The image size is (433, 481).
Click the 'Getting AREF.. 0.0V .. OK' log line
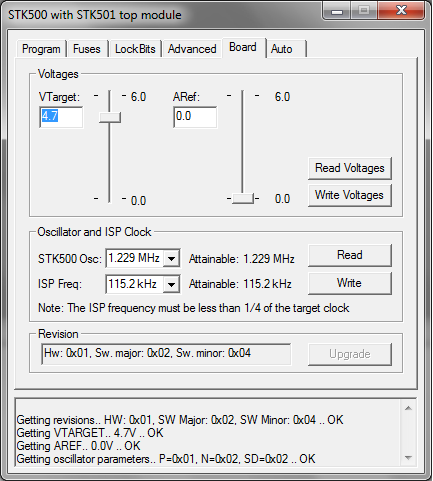pyautogui.click(x=79, y=446)
